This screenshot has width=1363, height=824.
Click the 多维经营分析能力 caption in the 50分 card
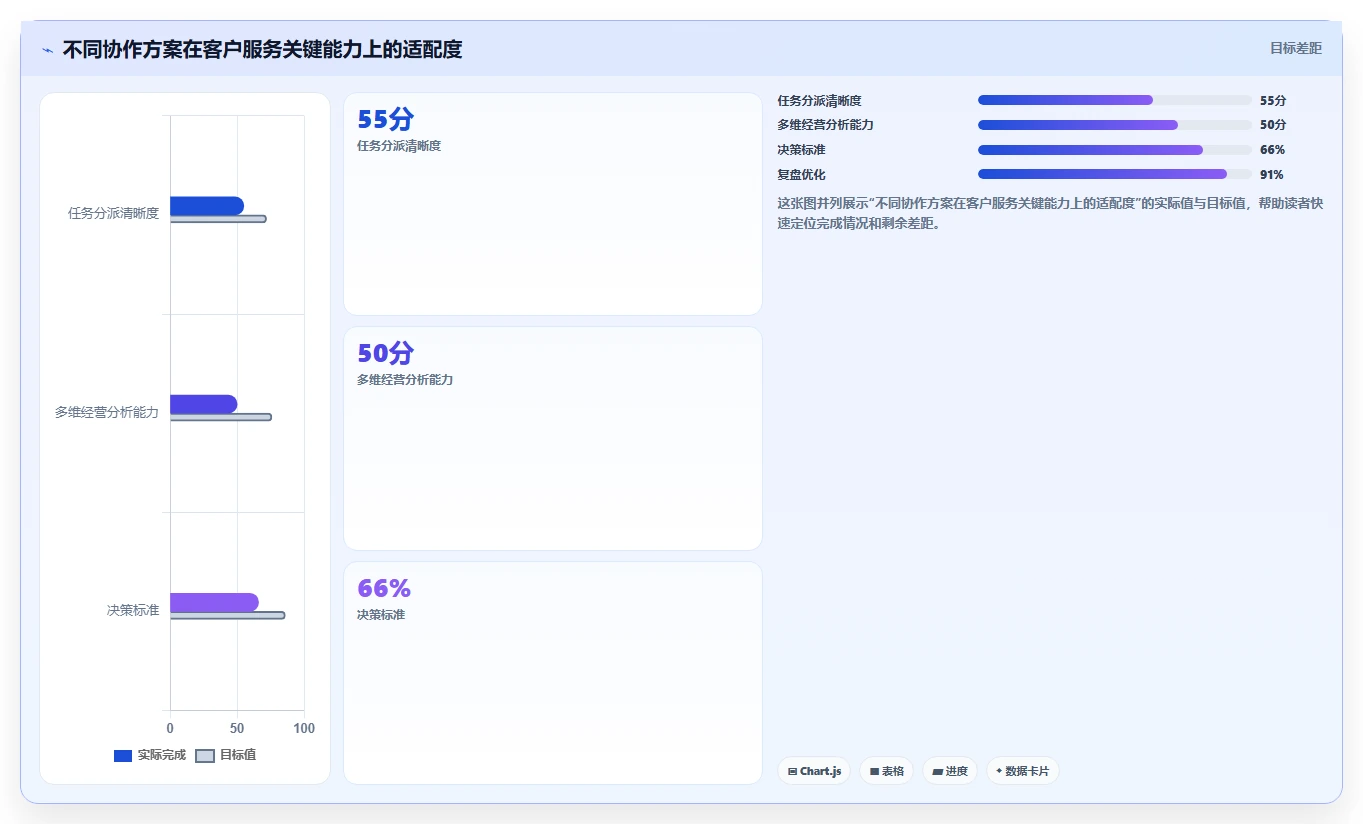(405, 380)
